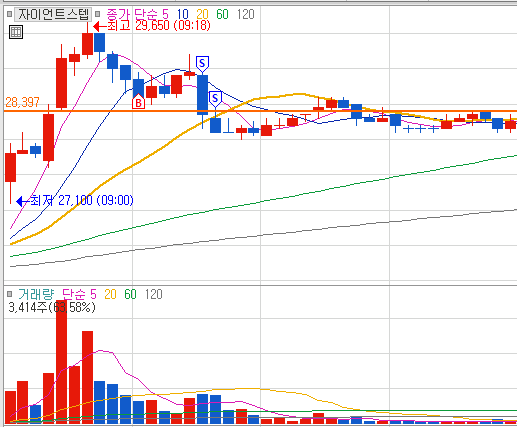Screen dimensions: 517x427
Task: Click the red B buy marker
Action: point(138,101)
